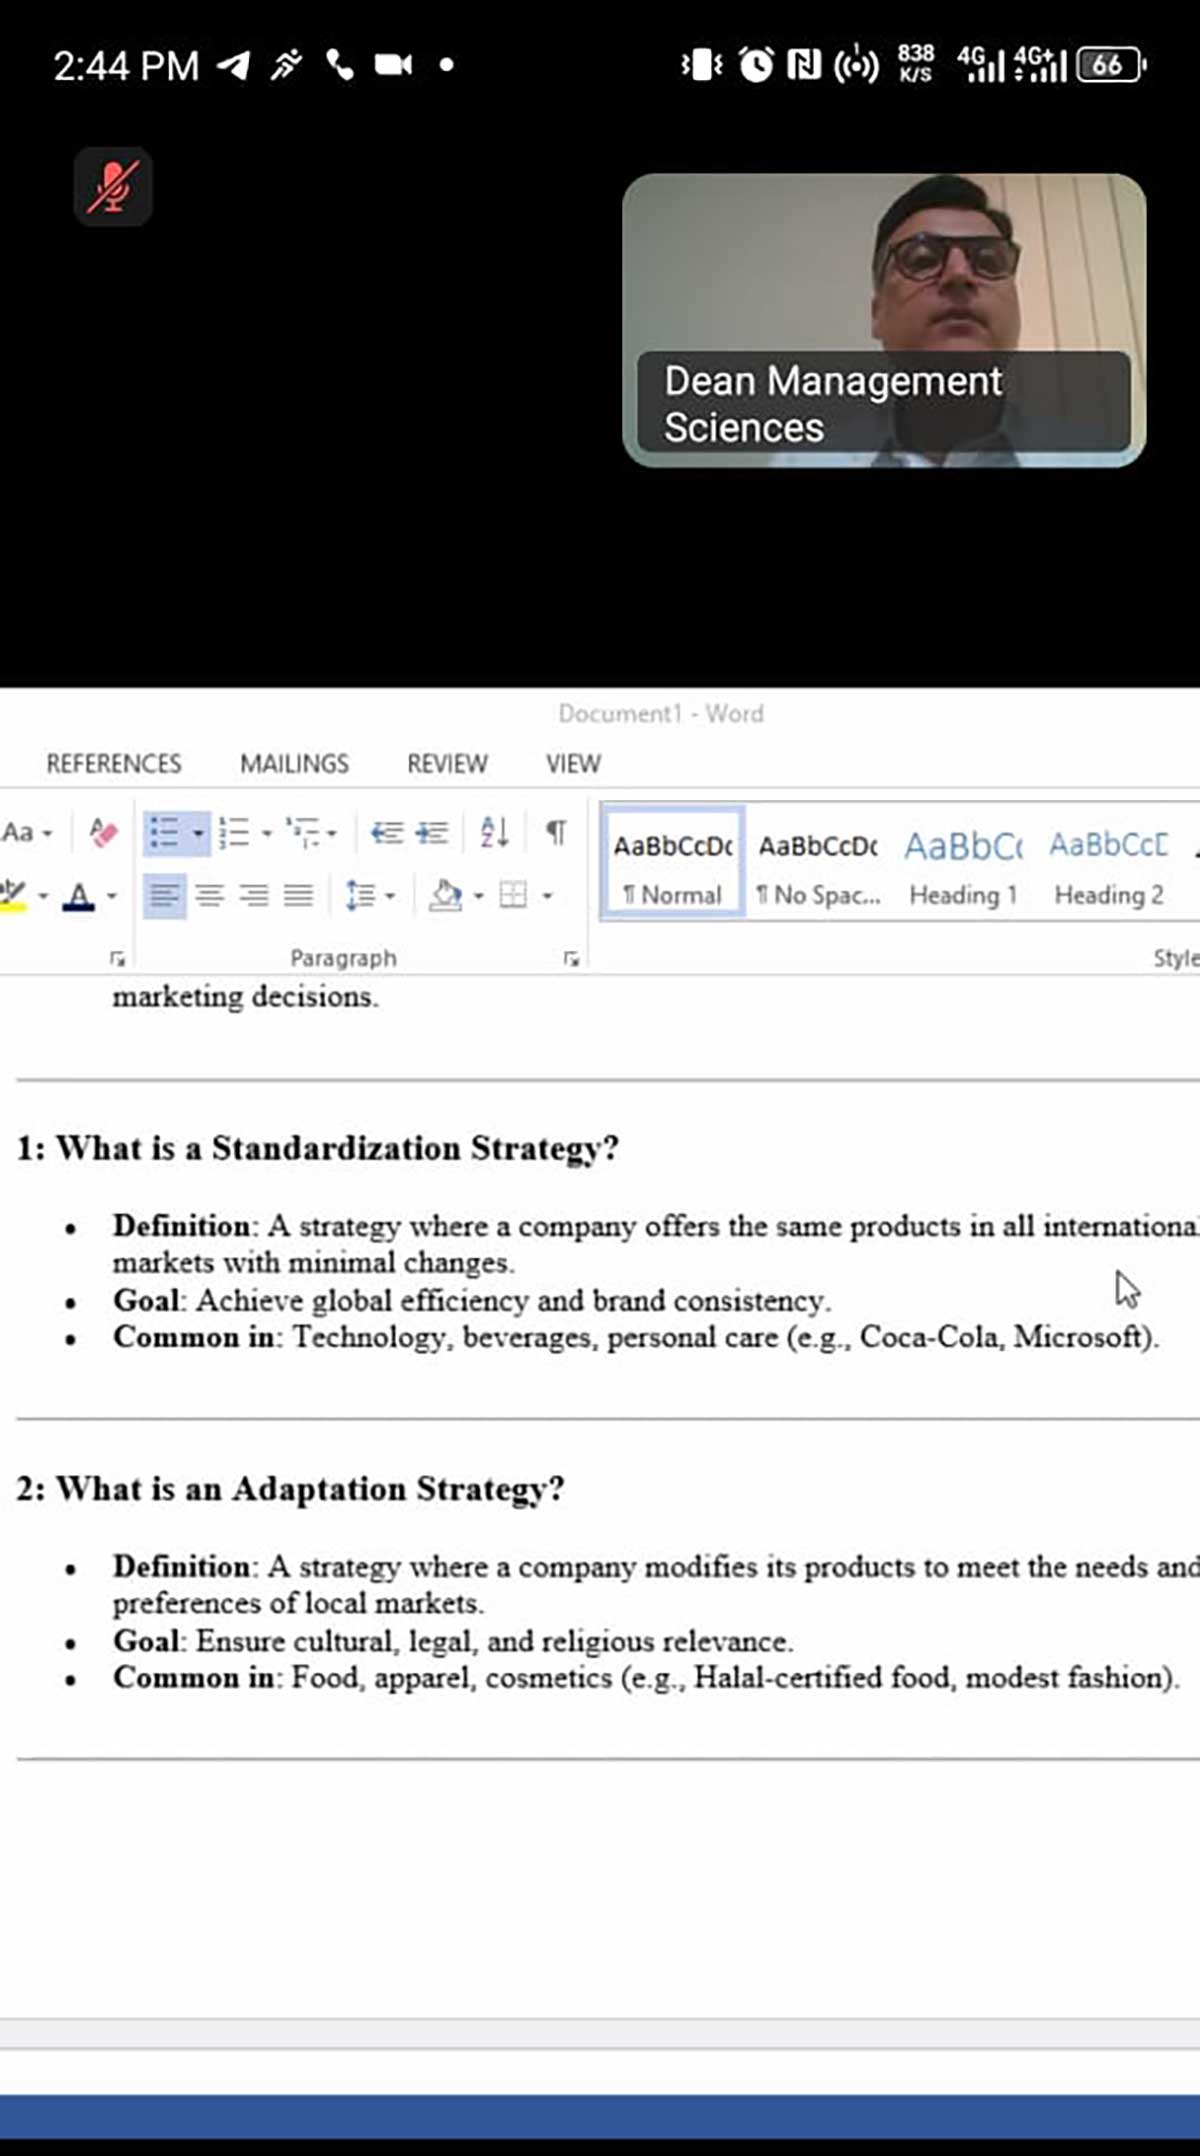Click the Sort A-Z icon
This screenshot has width=1200, height=2156.
(494, 832)
